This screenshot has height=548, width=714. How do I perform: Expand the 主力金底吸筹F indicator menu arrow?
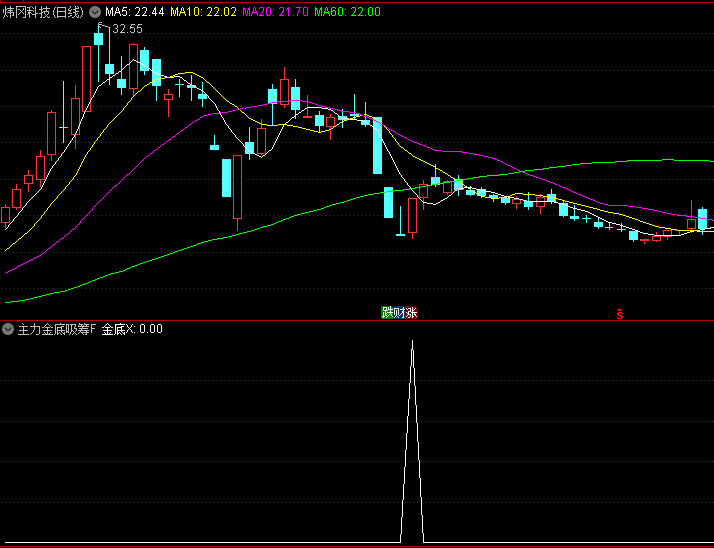9,329
